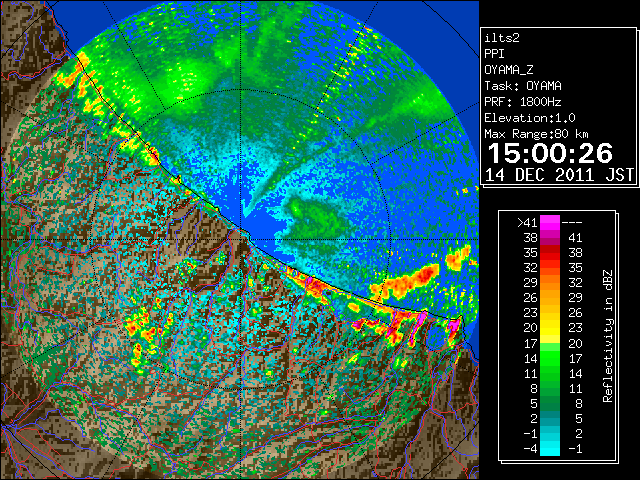Pick the red legend swatch

click(x=550, y=253)
